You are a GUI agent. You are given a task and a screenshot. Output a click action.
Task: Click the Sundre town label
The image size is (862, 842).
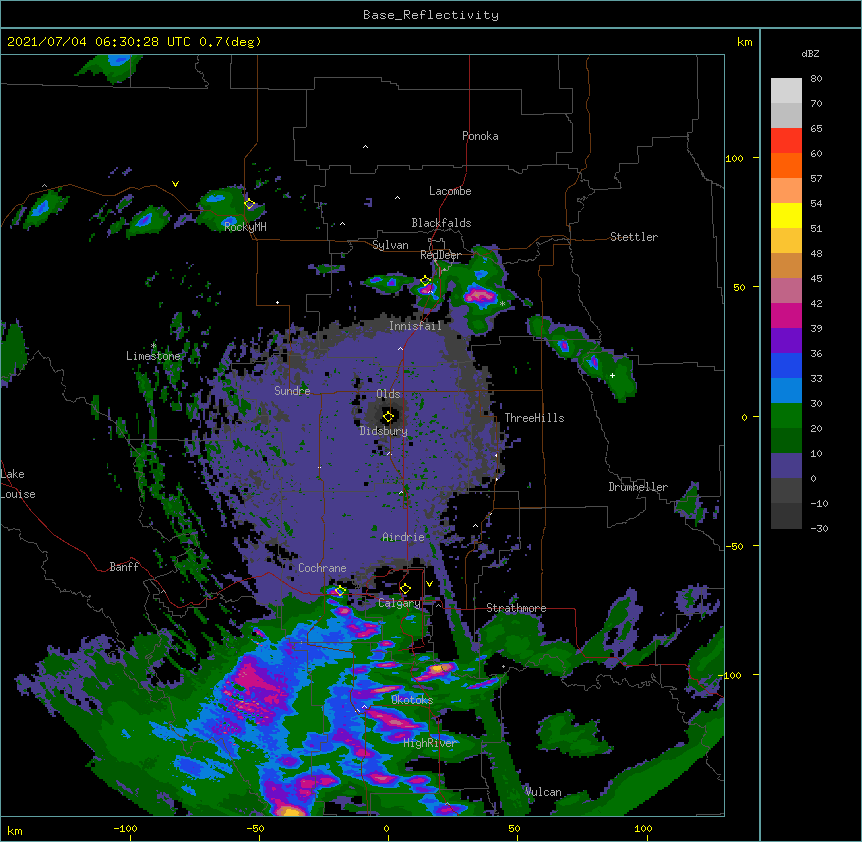click(x=292, y=391)
